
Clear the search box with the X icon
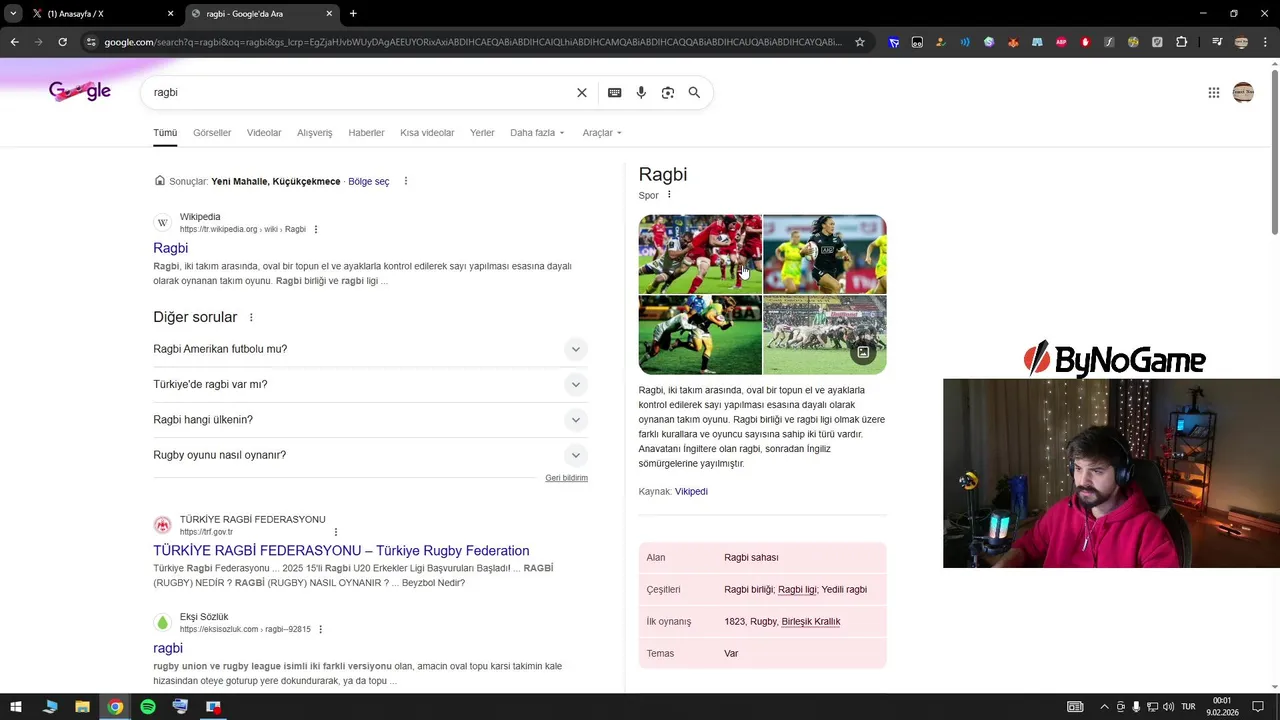point(581,92)
